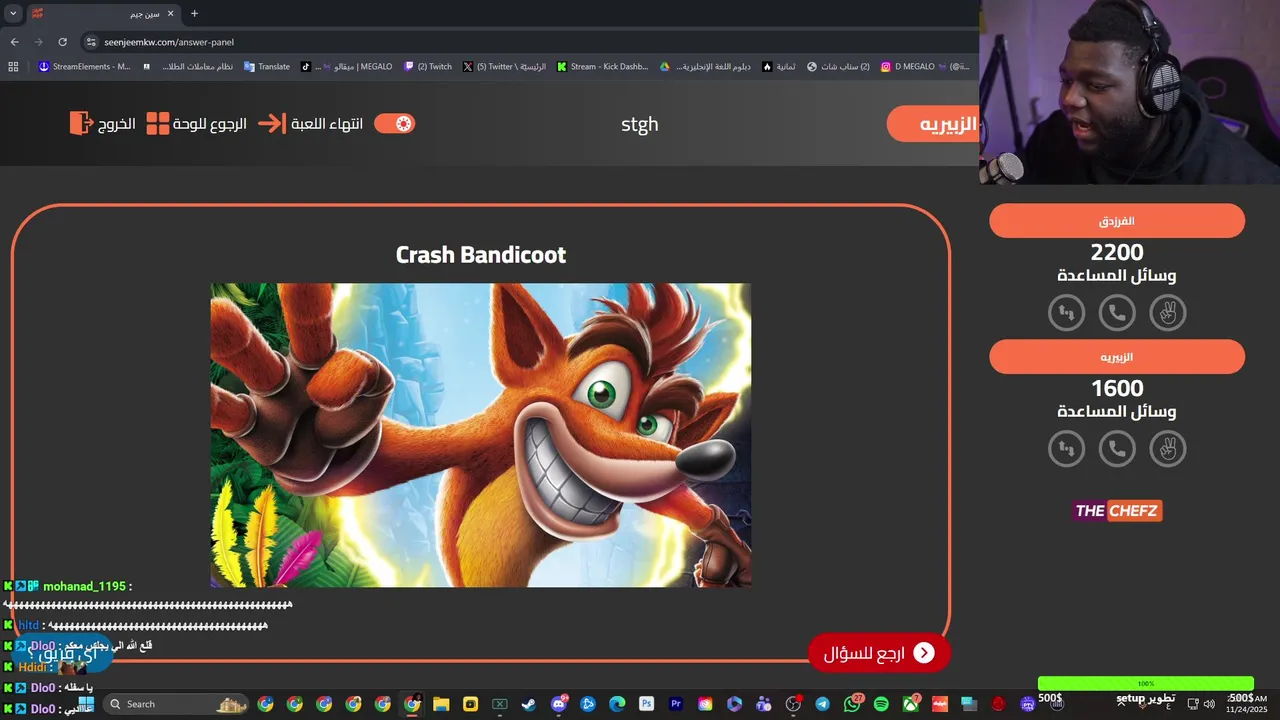Click the leftmost help icon under score 1600
Screen dimensions: 1280x720
pyautogui.click(x=1067, y=449)
